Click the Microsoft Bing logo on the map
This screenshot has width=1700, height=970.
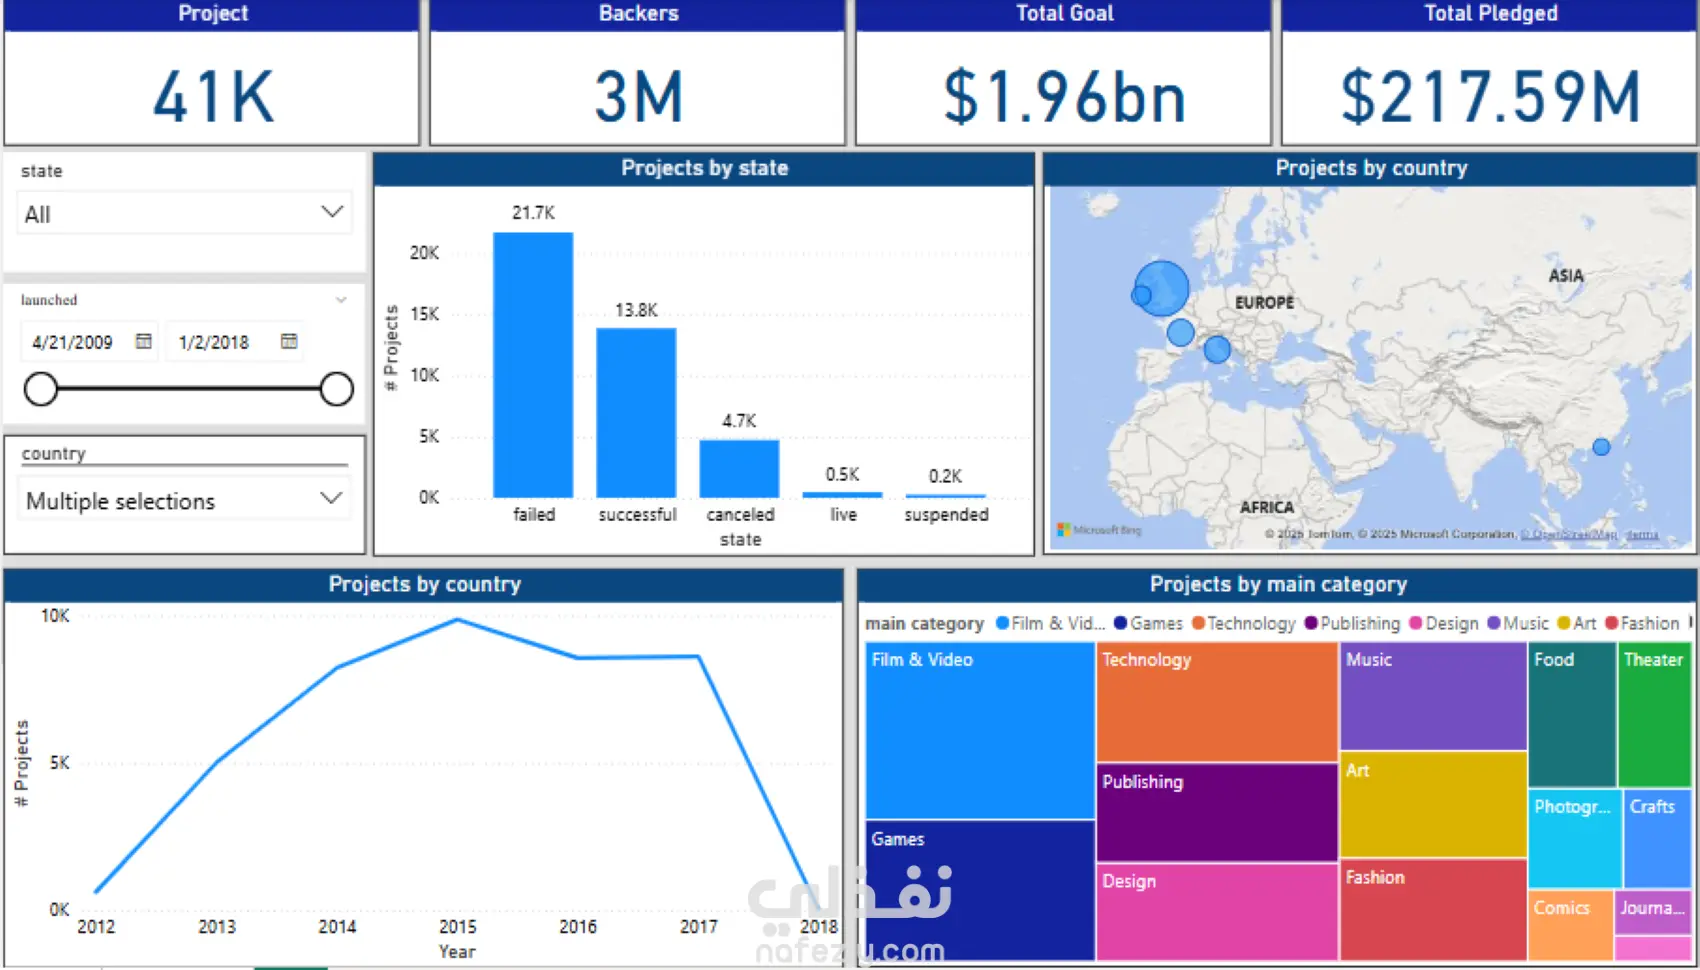click(x=1099, y=530)
